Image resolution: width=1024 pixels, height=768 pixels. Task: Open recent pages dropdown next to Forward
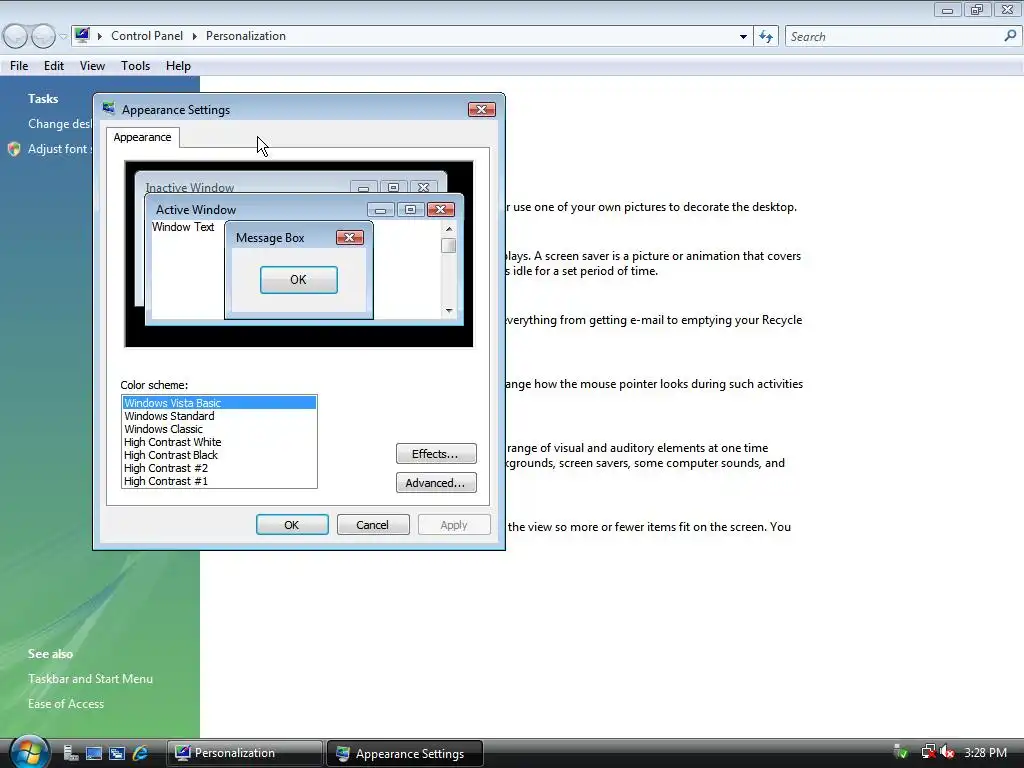pos(63,37)
